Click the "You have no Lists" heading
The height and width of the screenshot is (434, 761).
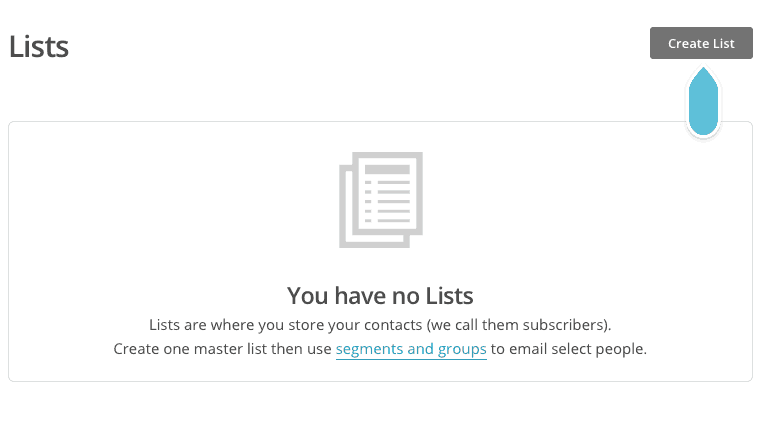click(380, 295)
